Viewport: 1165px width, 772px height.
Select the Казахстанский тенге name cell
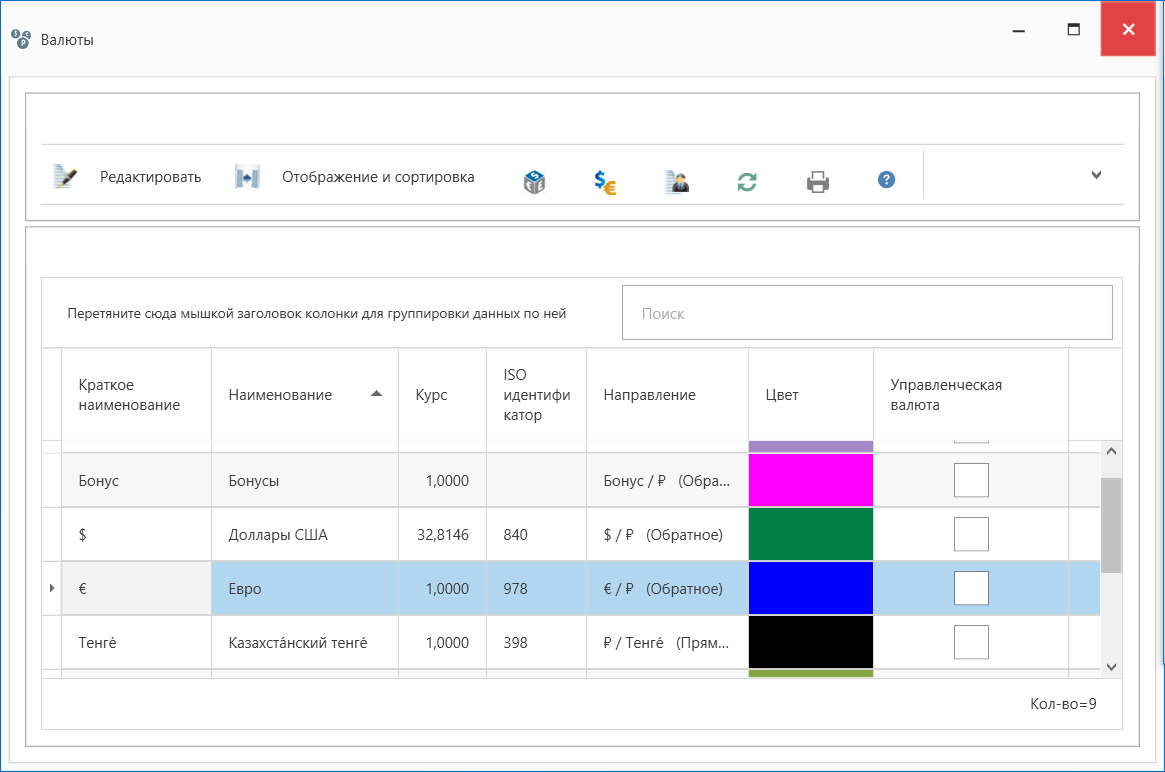(x=305, y=642)
